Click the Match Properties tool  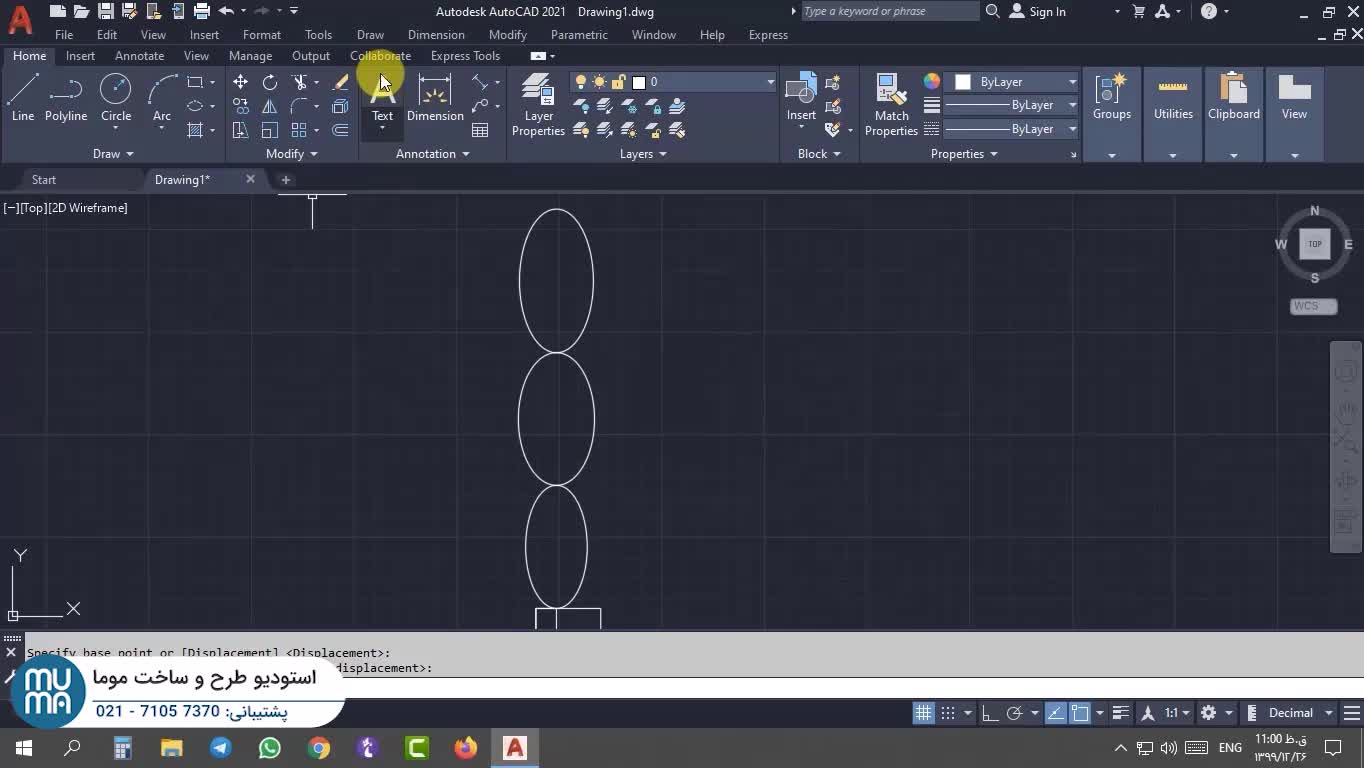tap(890, 105)
